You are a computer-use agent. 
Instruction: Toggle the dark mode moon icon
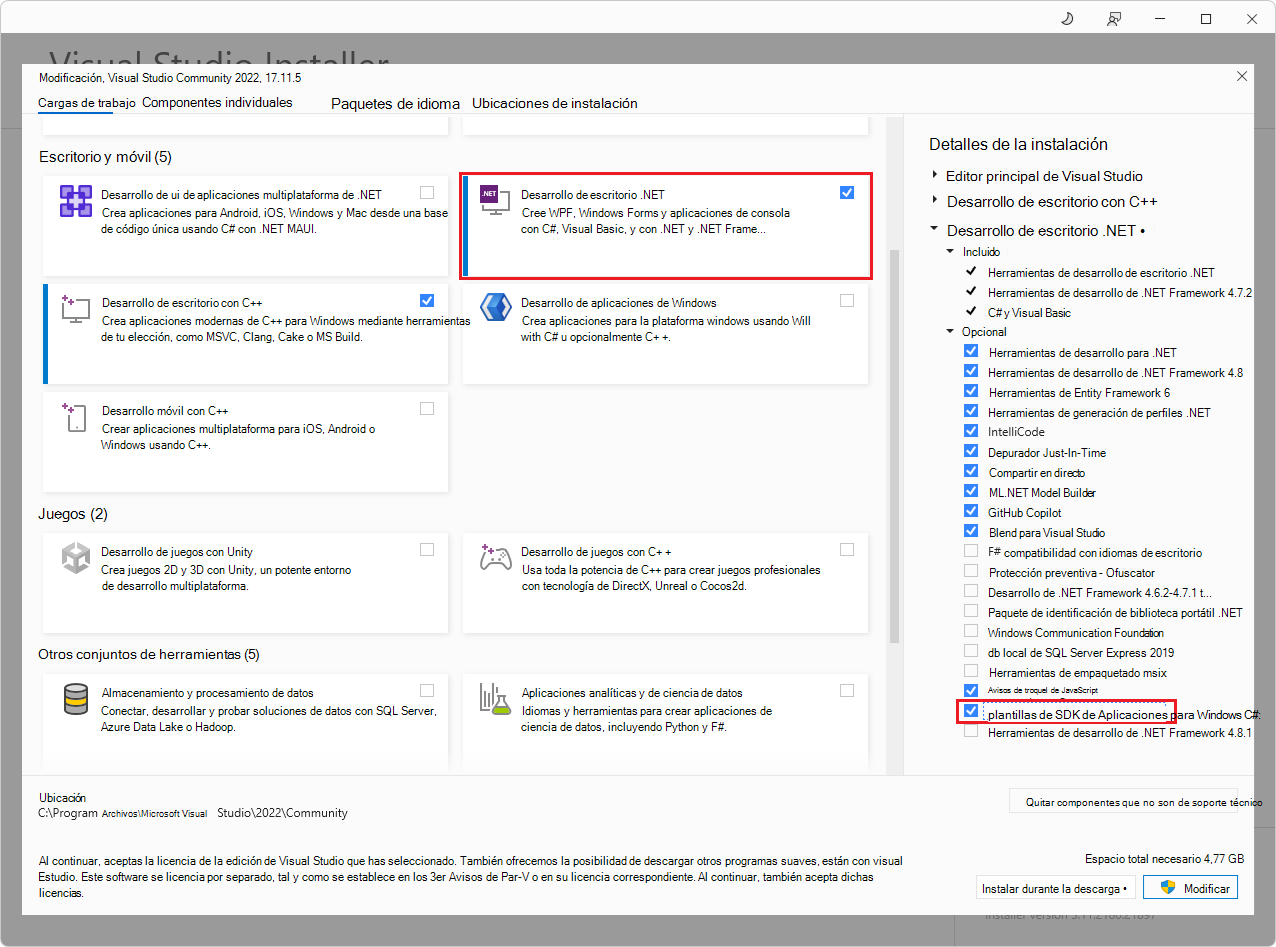coord(1067,19)
